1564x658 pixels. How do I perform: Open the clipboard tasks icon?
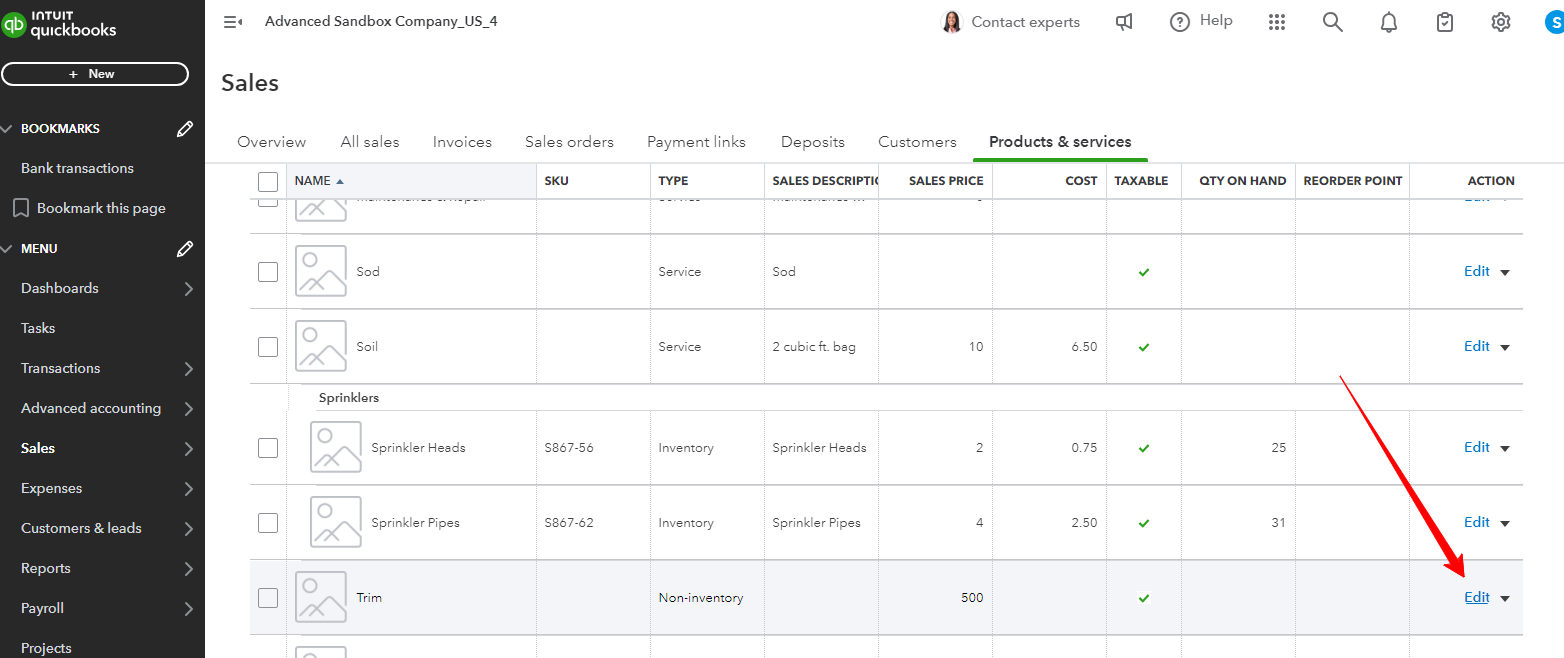1444,22
